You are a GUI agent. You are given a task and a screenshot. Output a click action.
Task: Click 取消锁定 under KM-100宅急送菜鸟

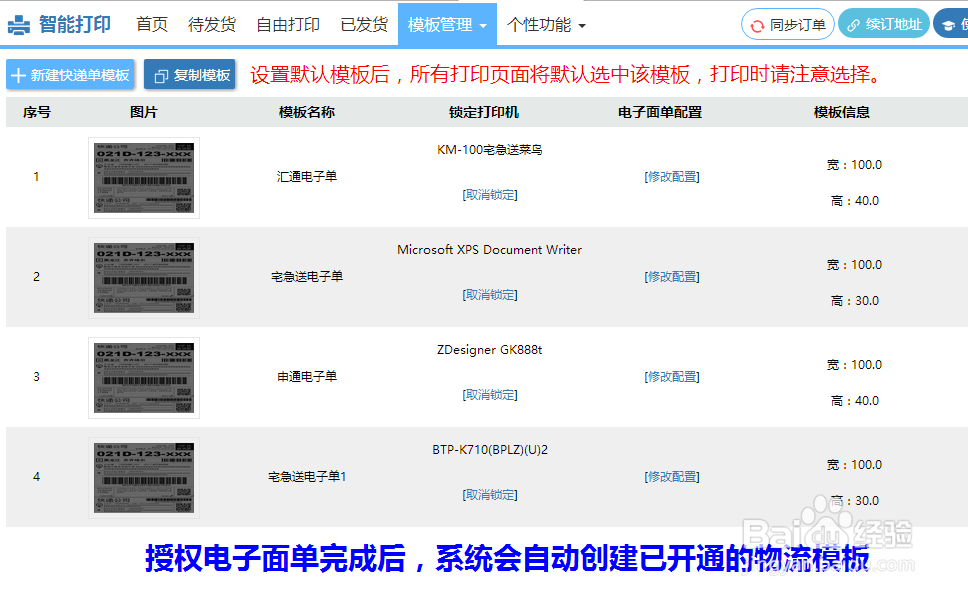490,195
